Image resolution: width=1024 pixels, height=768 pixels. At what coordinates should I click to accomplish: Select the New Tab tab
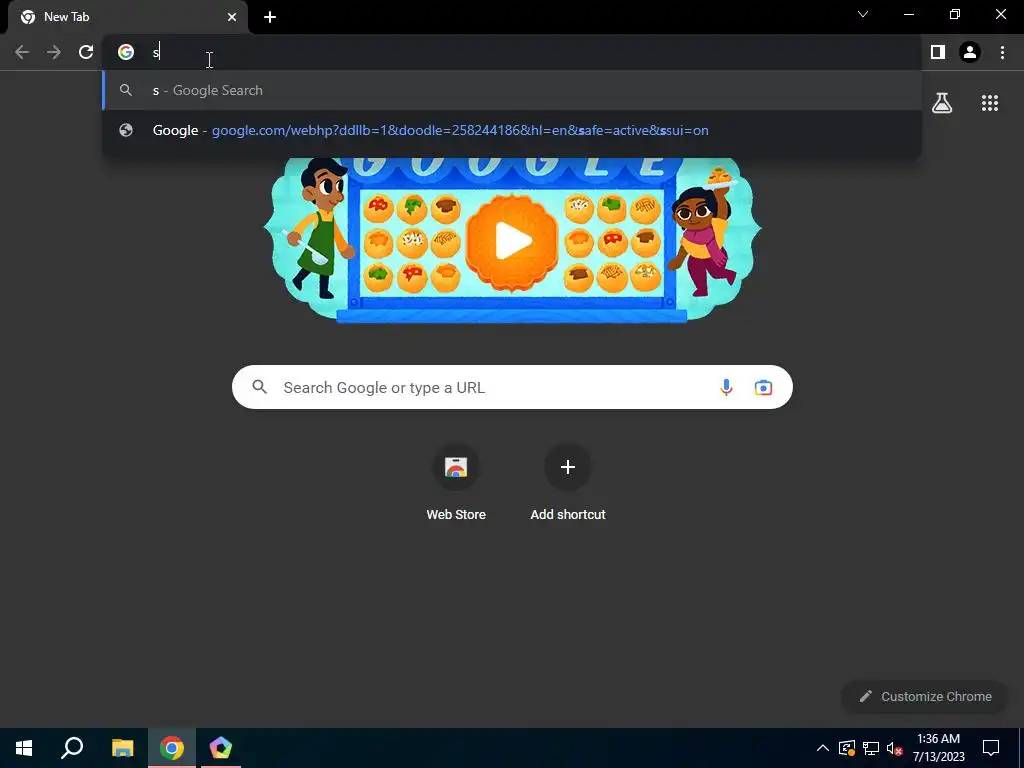127,17
